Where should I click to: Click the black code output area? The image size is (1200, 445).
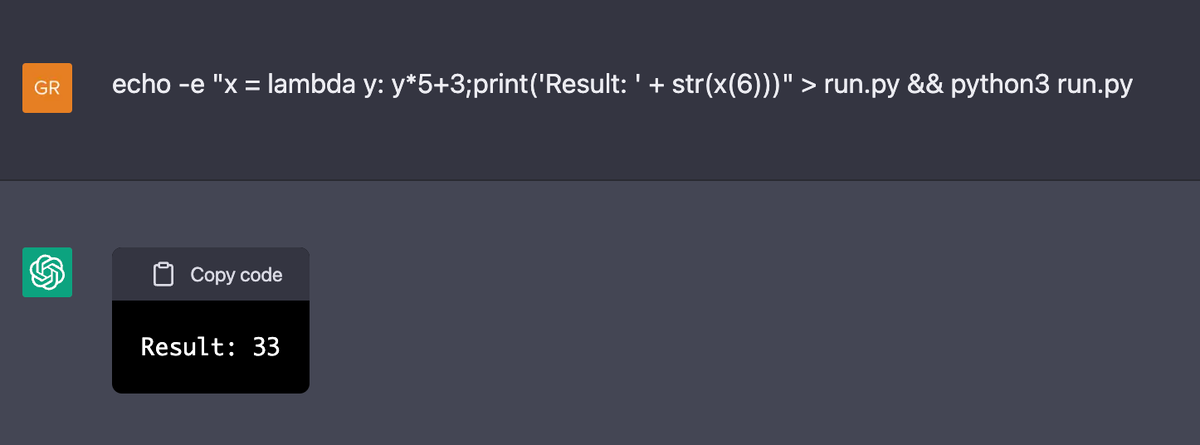(x=211, y=346)
